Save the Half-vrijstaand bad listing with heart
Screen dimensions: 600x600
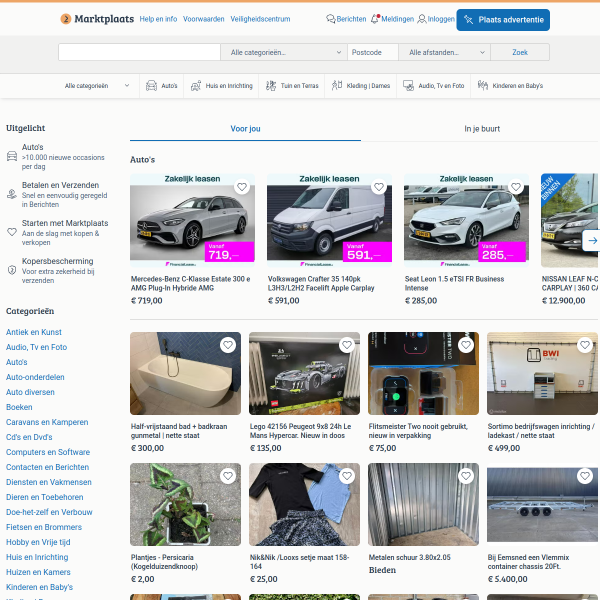[x=227, y=345]
